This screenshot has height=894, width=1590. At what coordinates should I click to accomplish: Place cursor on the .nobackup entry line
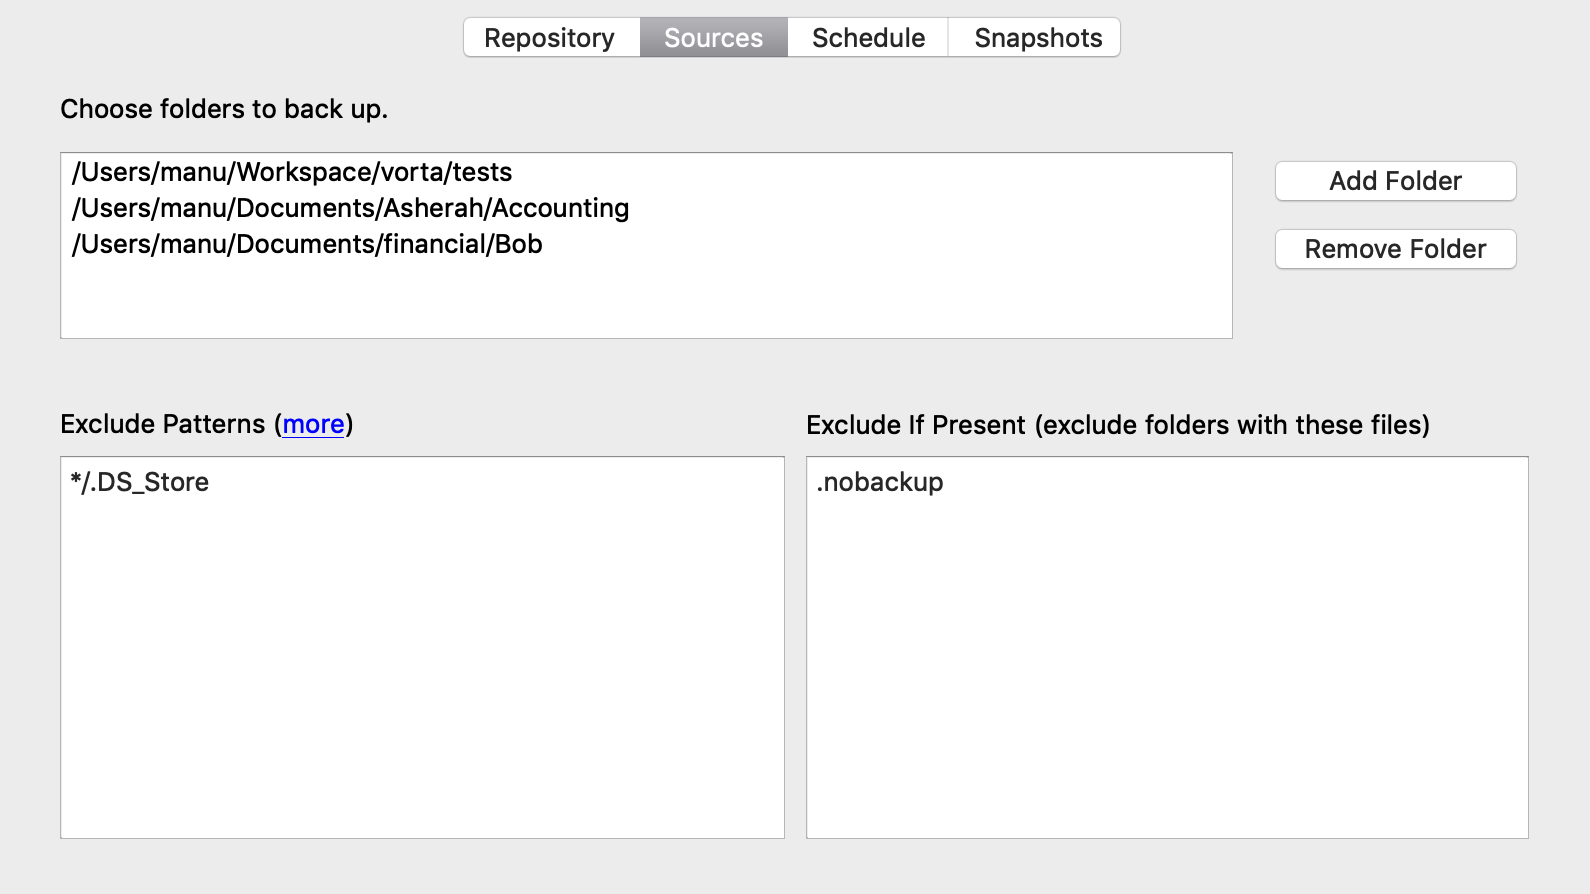pos(880,482)
